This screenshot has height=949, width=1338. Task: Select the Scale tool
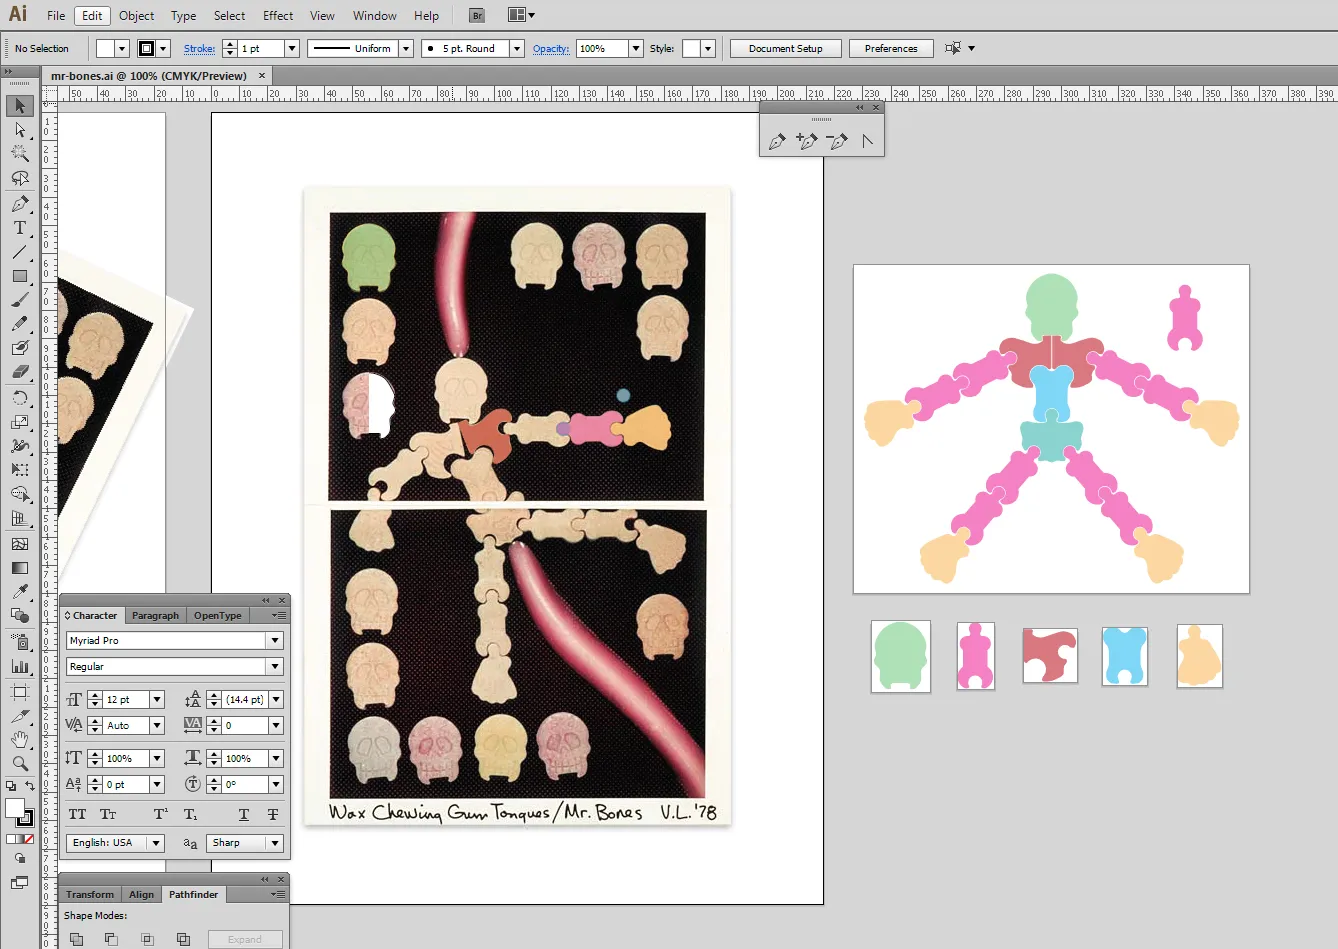(20, 422)
